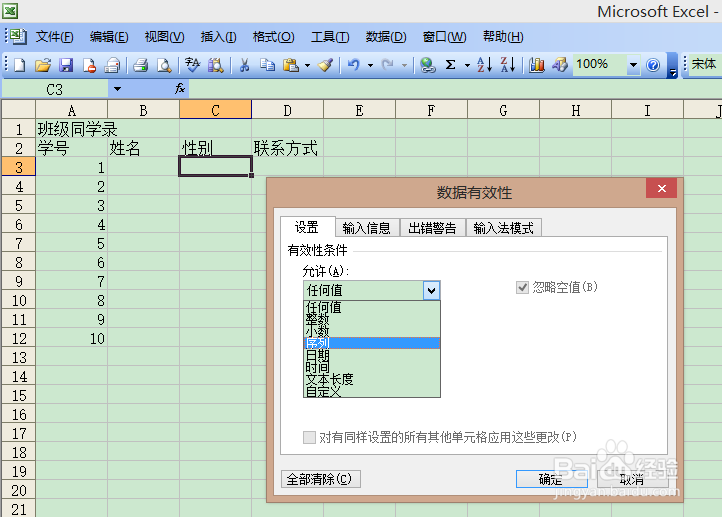Open the 格式(O) menu

tap(274, 37)
